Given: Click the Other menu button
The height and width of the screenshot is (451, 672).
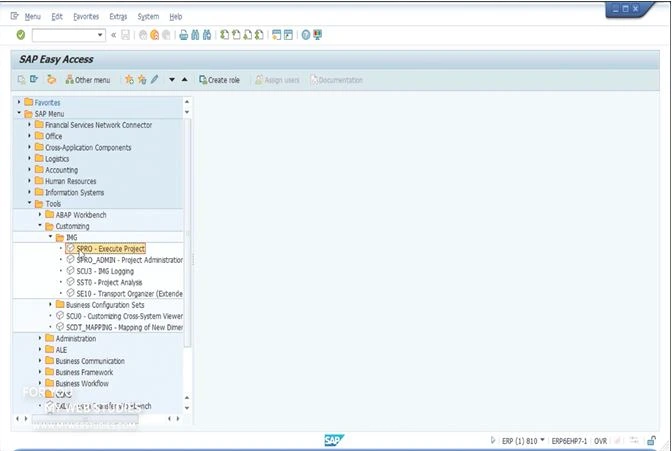Looking at the screenshot, I should click(88, 80).
